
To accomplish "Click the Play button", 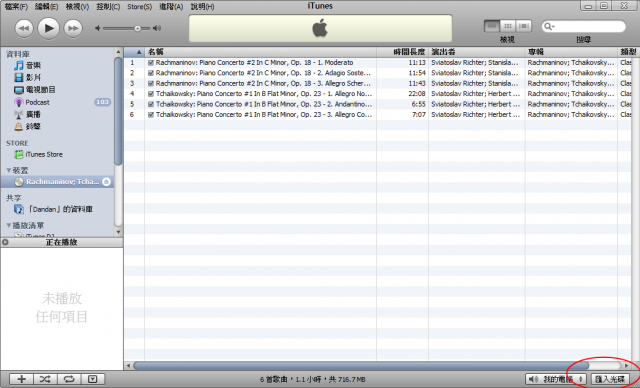I will click(x=49, y=28).
